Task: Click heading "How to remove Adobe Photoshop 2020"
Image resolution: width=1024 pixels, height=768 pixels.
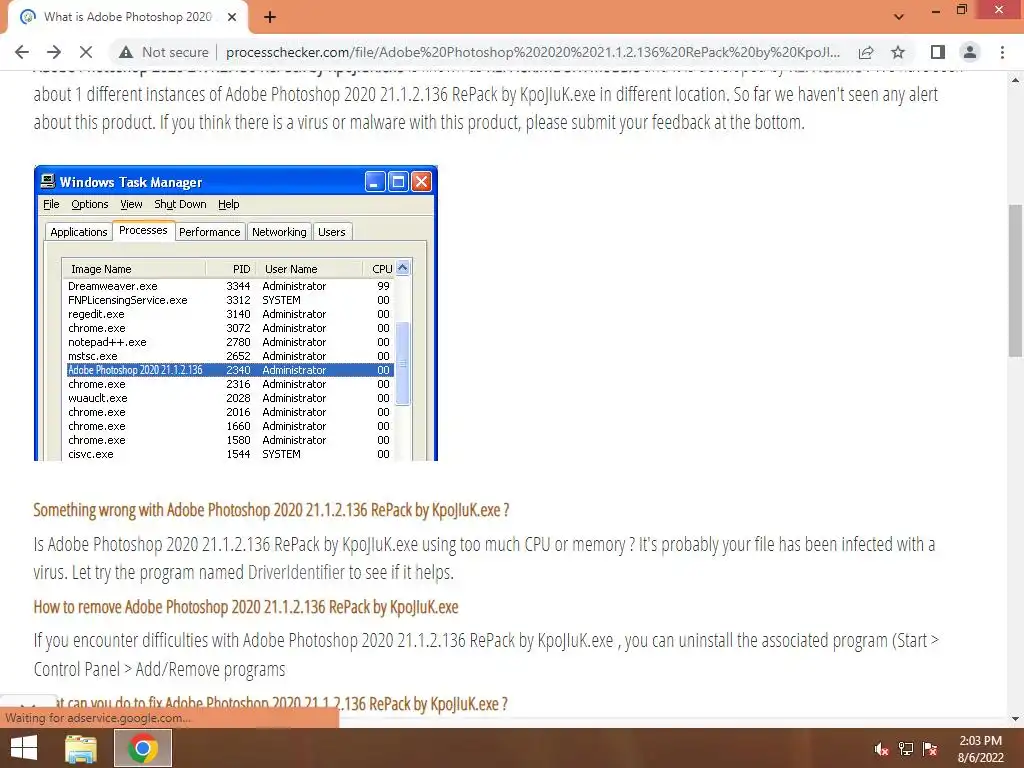Action: click(x=246, y=607)
